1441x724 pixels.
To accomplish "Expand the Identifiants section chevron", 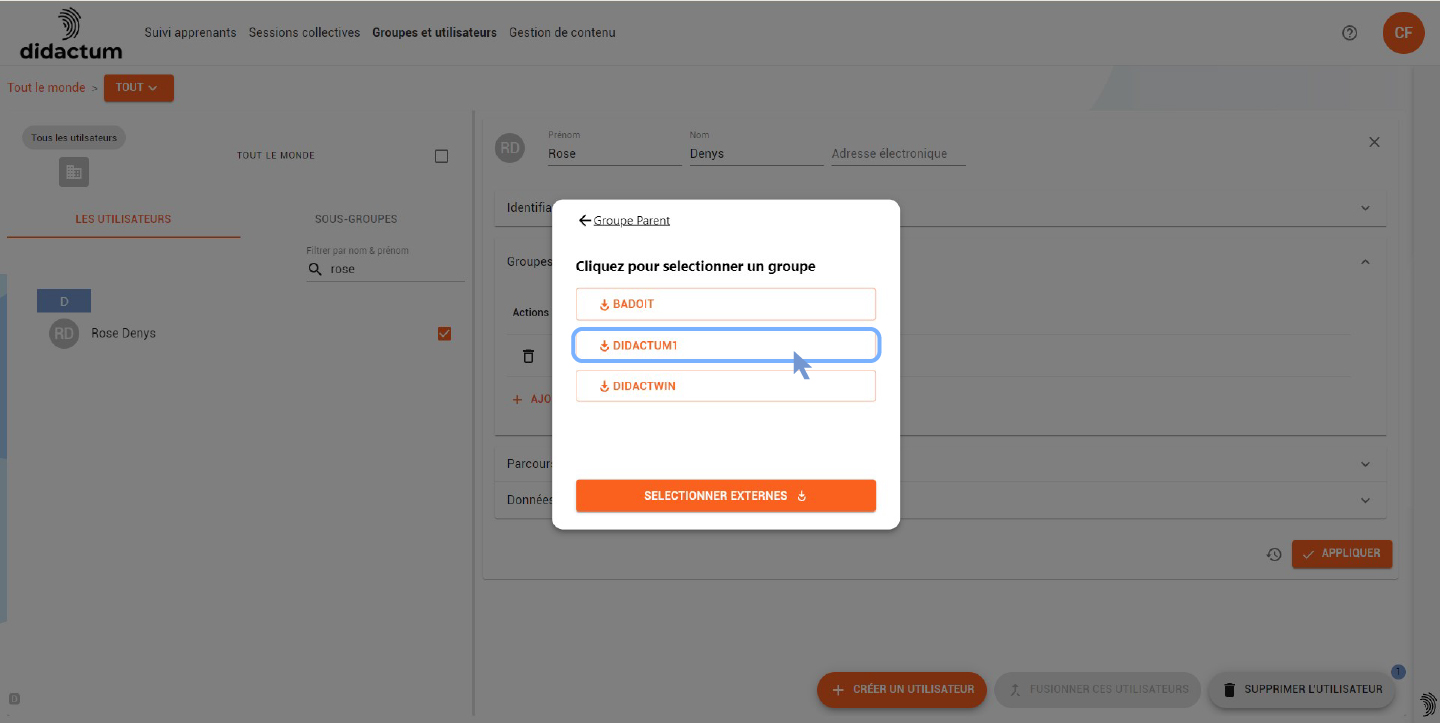I will point(1366,208).
